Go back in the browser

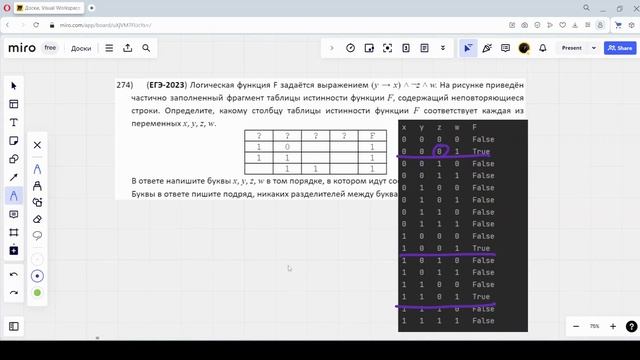point(7,25)
